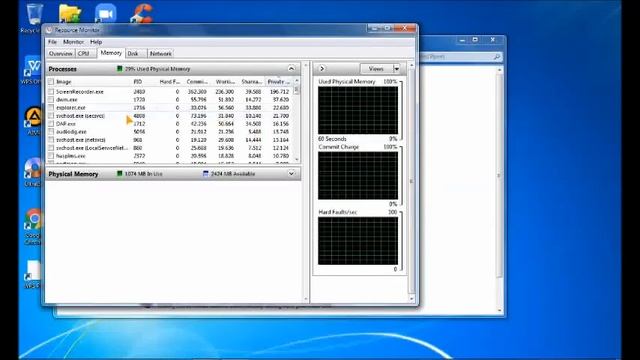Click the graph pane vertical scrollbar
The width and height of the screenshot is (640, 360).
click(x=411, y=182)
